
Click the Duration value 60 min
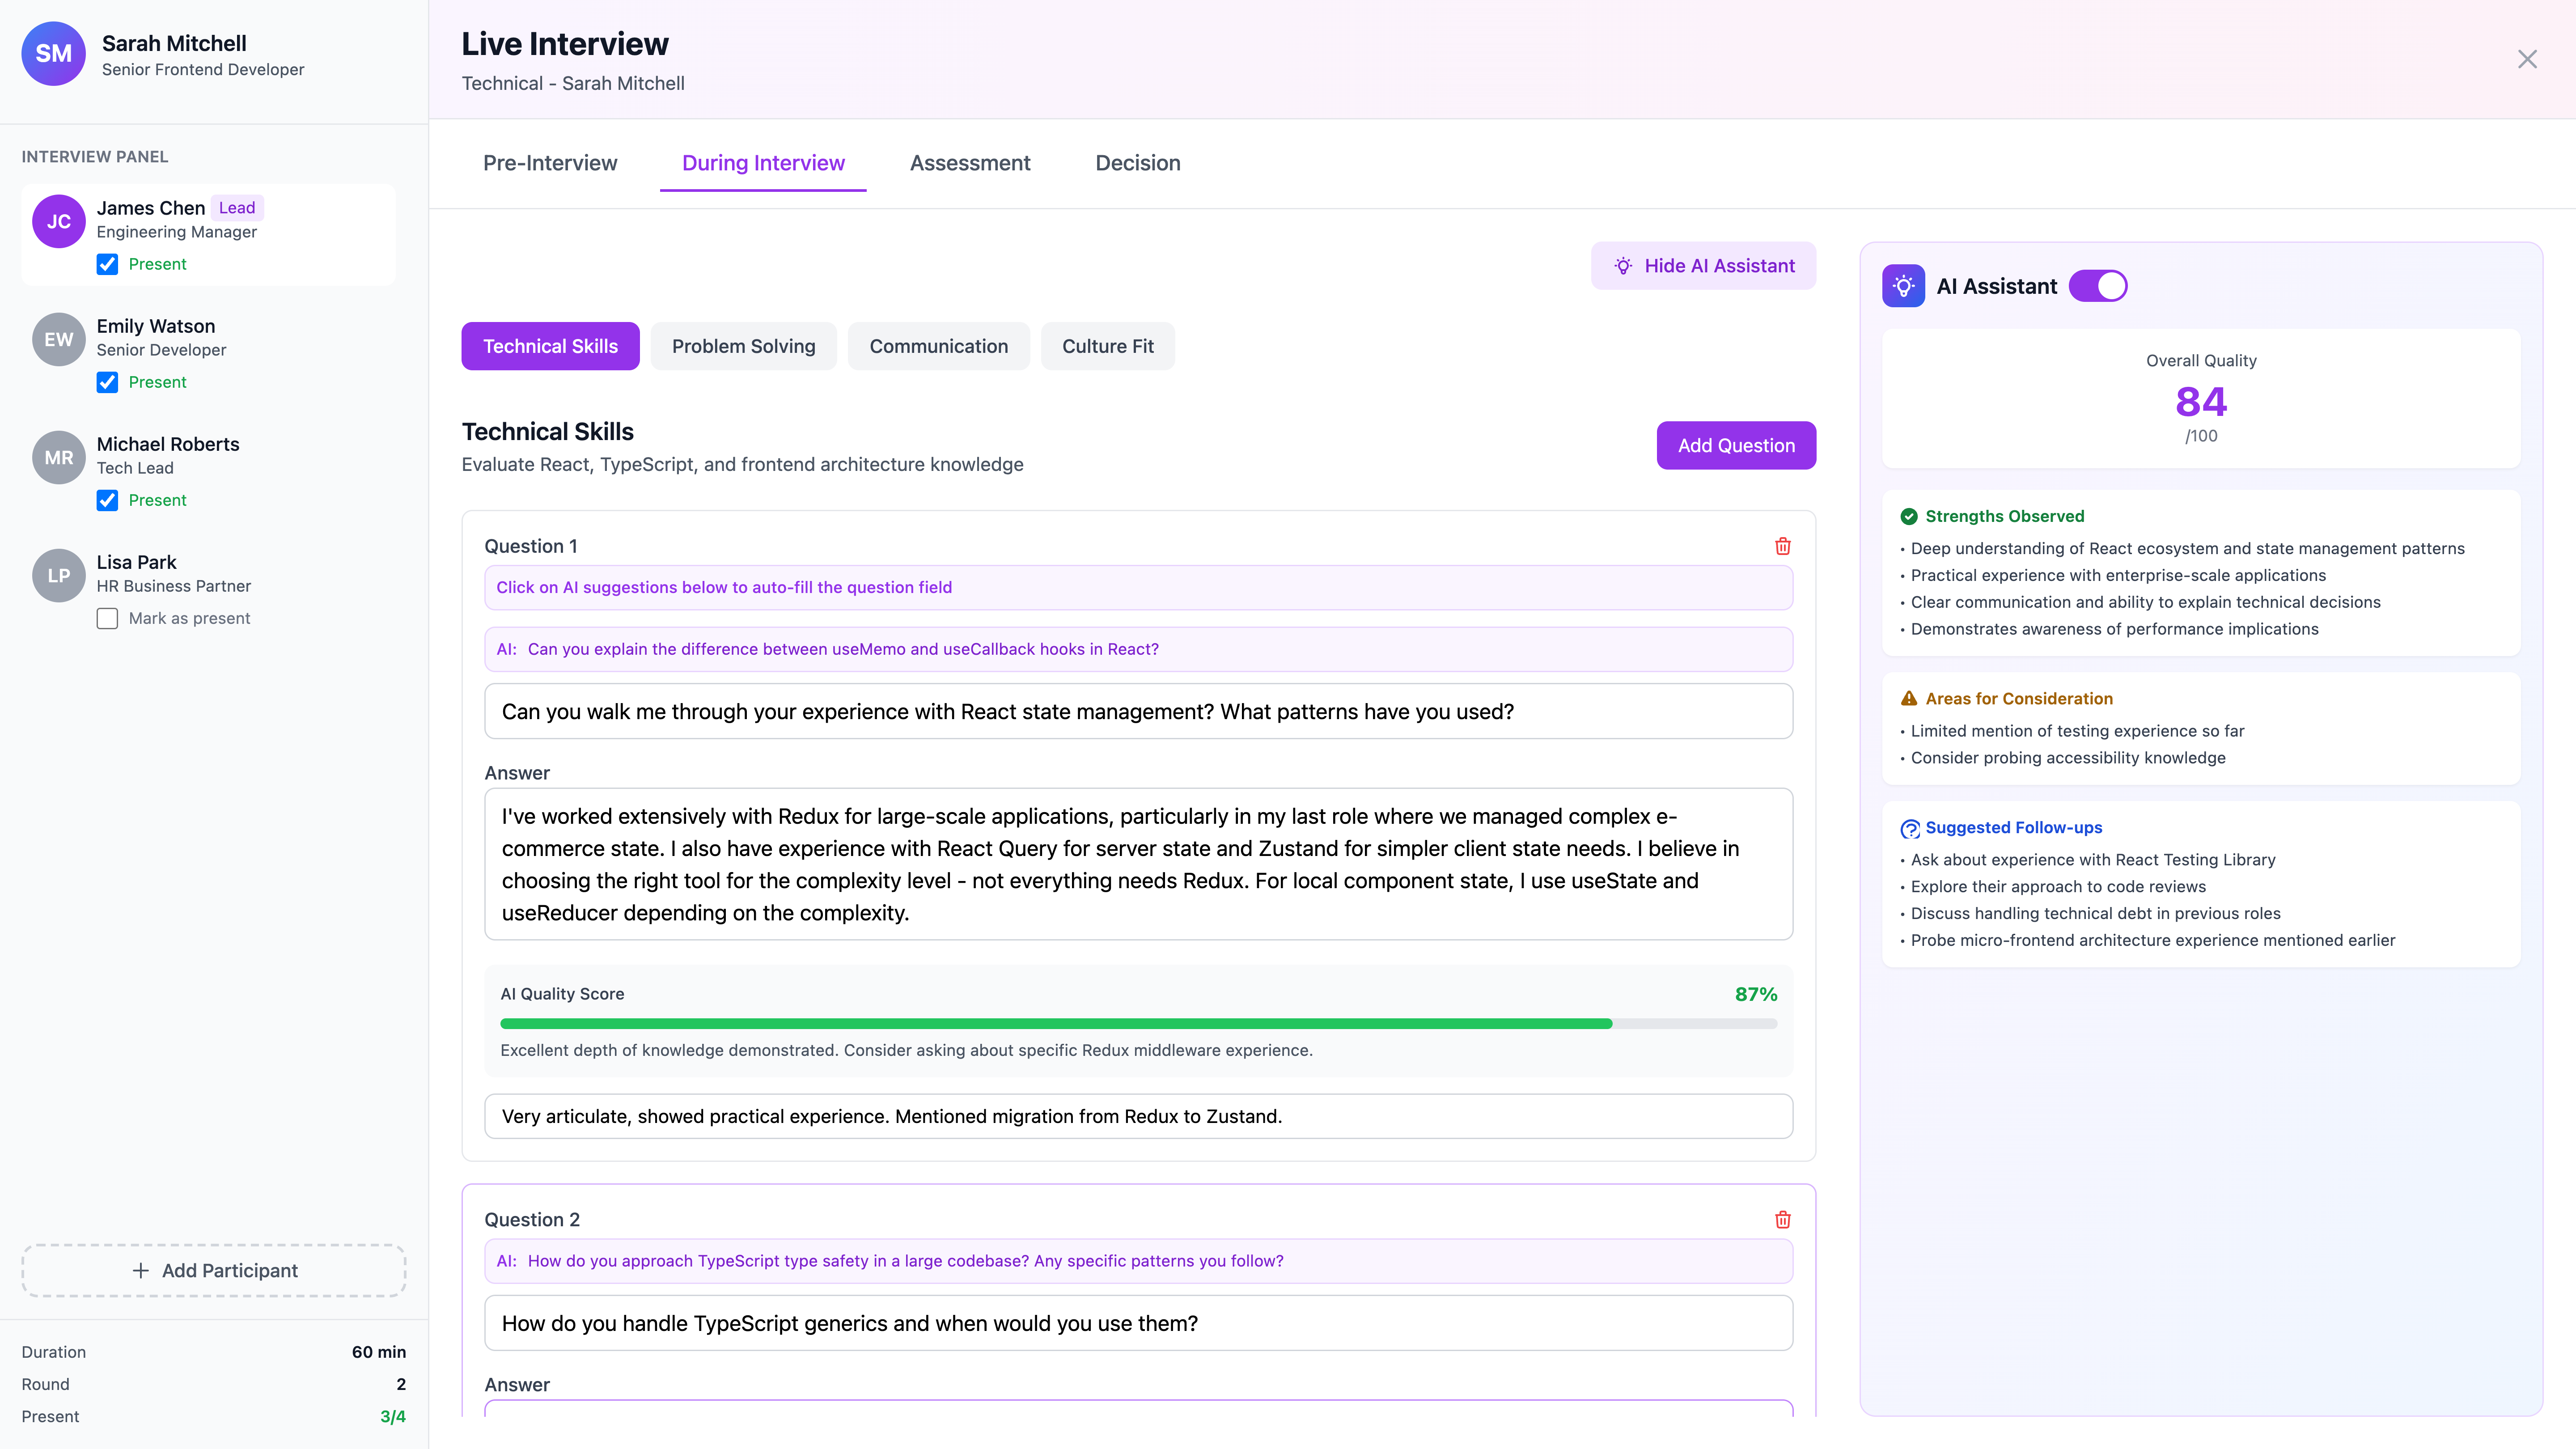tap(378, 1352)
